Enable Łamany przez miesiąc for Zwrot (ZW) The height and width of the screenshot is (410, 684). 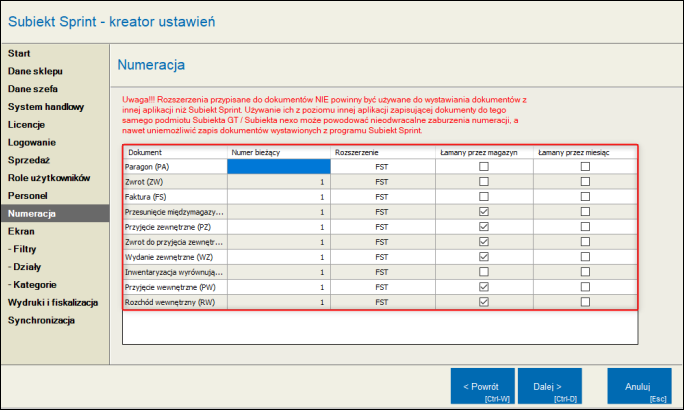(x=585, y=181)
